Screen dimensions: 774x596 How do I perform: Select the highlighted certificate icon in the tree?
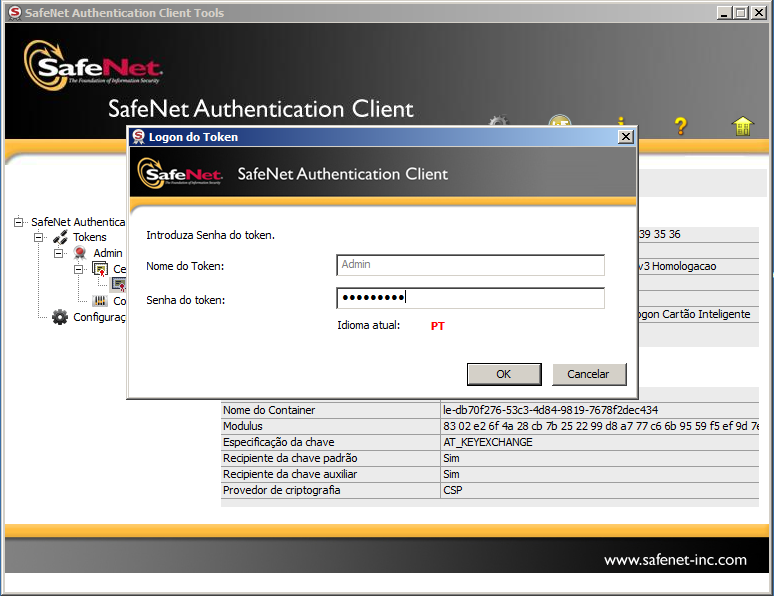pos(119,284)
